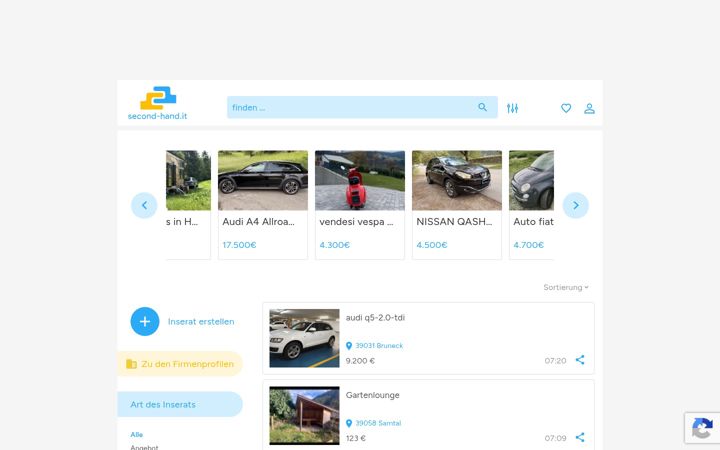The width and height of the screenshot is (720, 450).
Task: Go to previous carousel slide
Action: coord(144,205)
